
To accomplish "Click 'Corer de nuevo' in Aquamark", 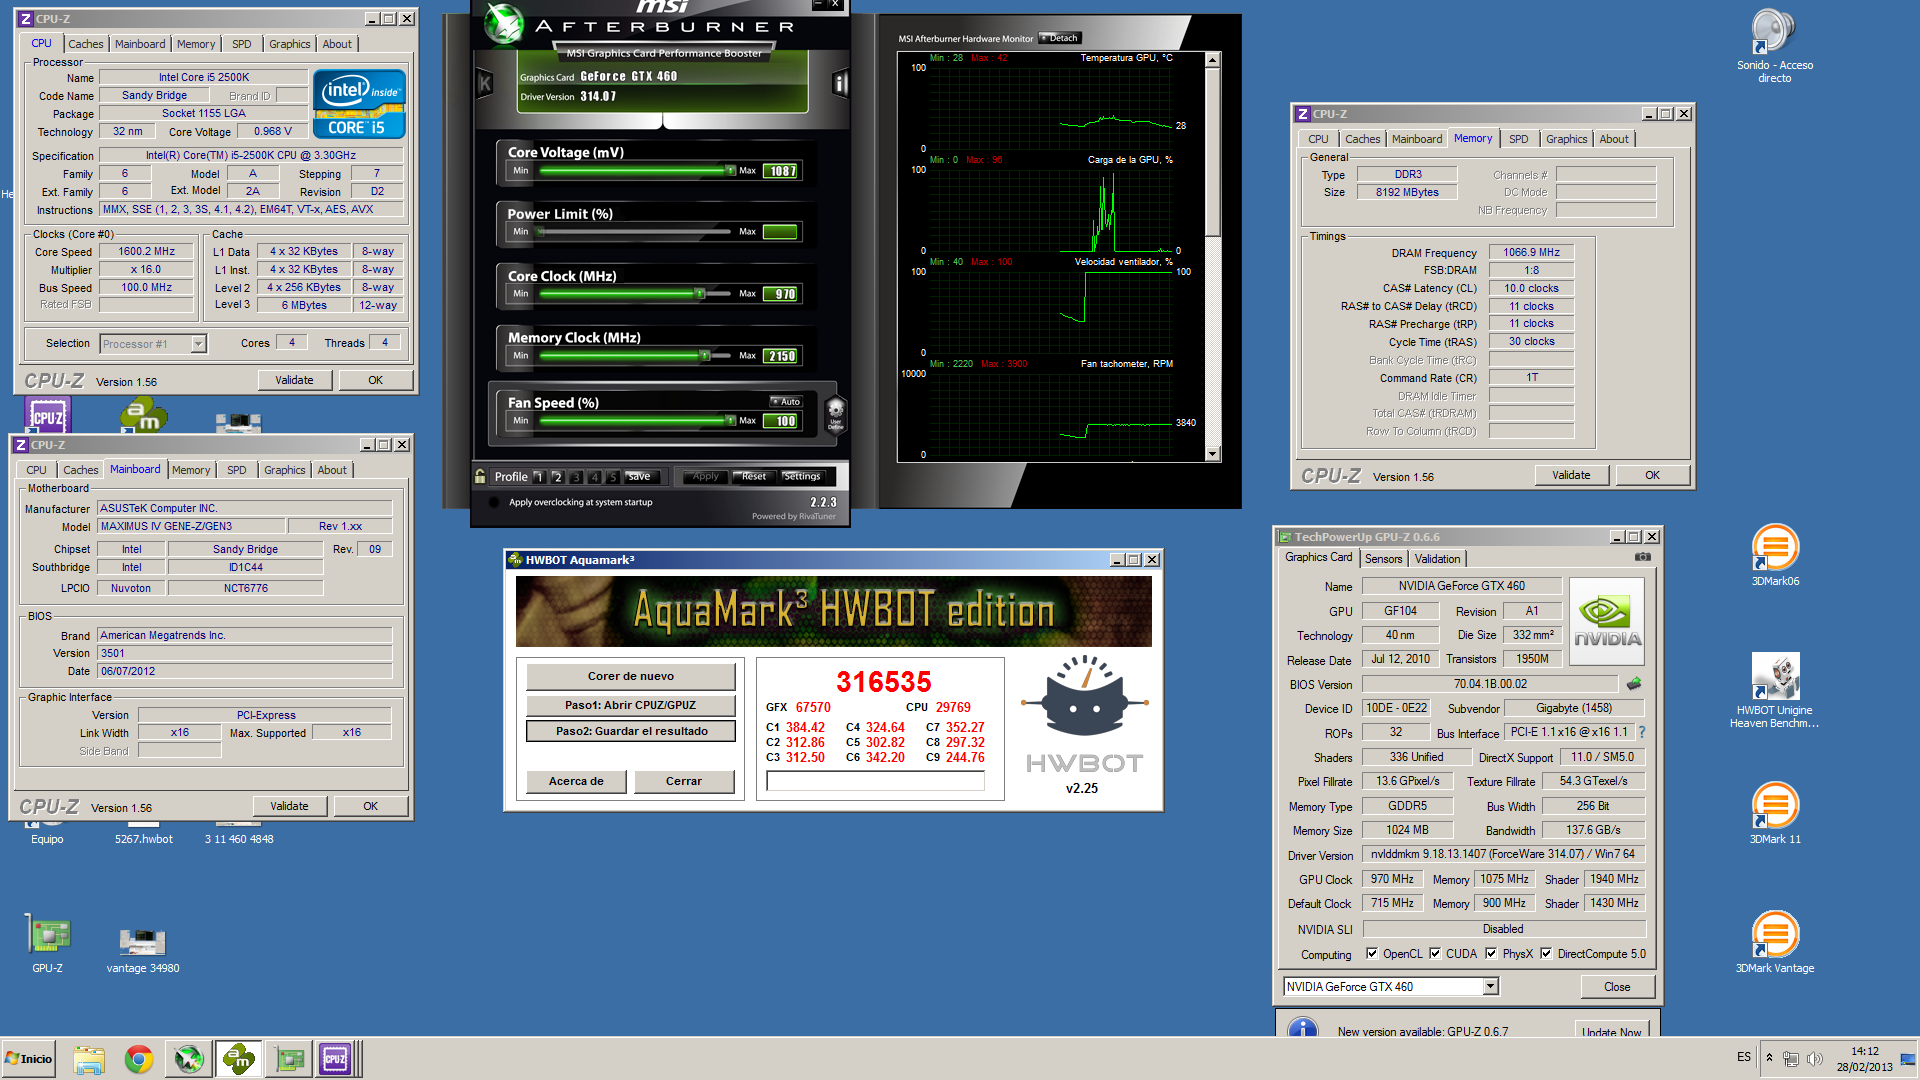I will tap(631, 676).
